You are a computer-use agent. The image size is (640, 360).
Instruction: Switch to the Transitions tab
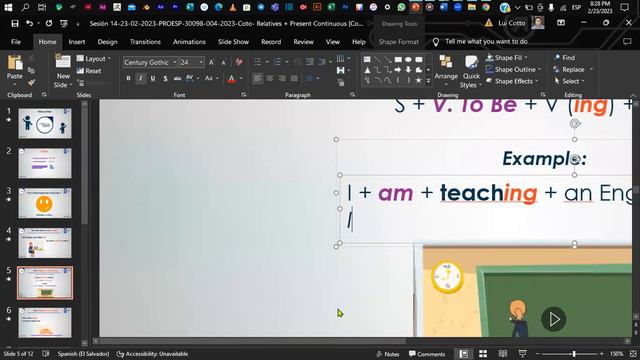pos(145,42)
